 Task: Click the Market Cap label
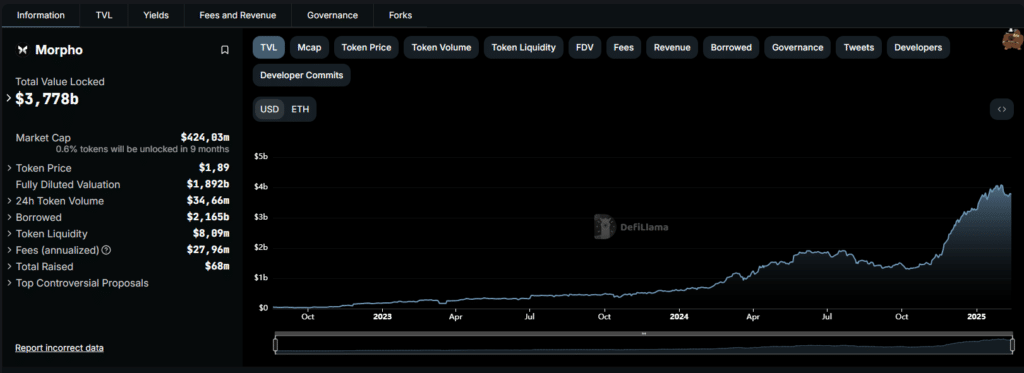(x=43, y=138)
